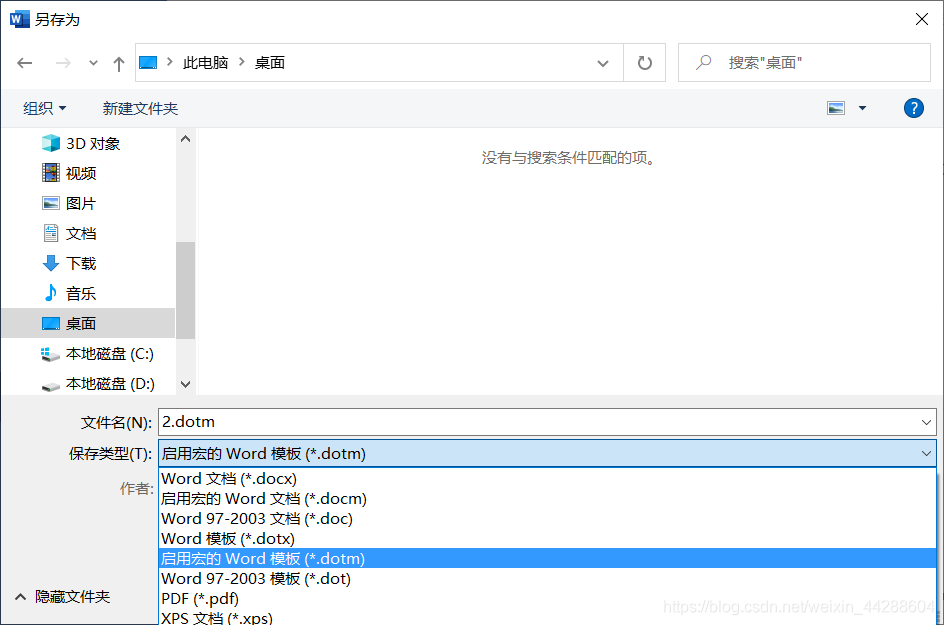Click the search magnifier icon
The height and width of the screenshot is (625, 944).
pyautogui.click(x=703, y=62)
